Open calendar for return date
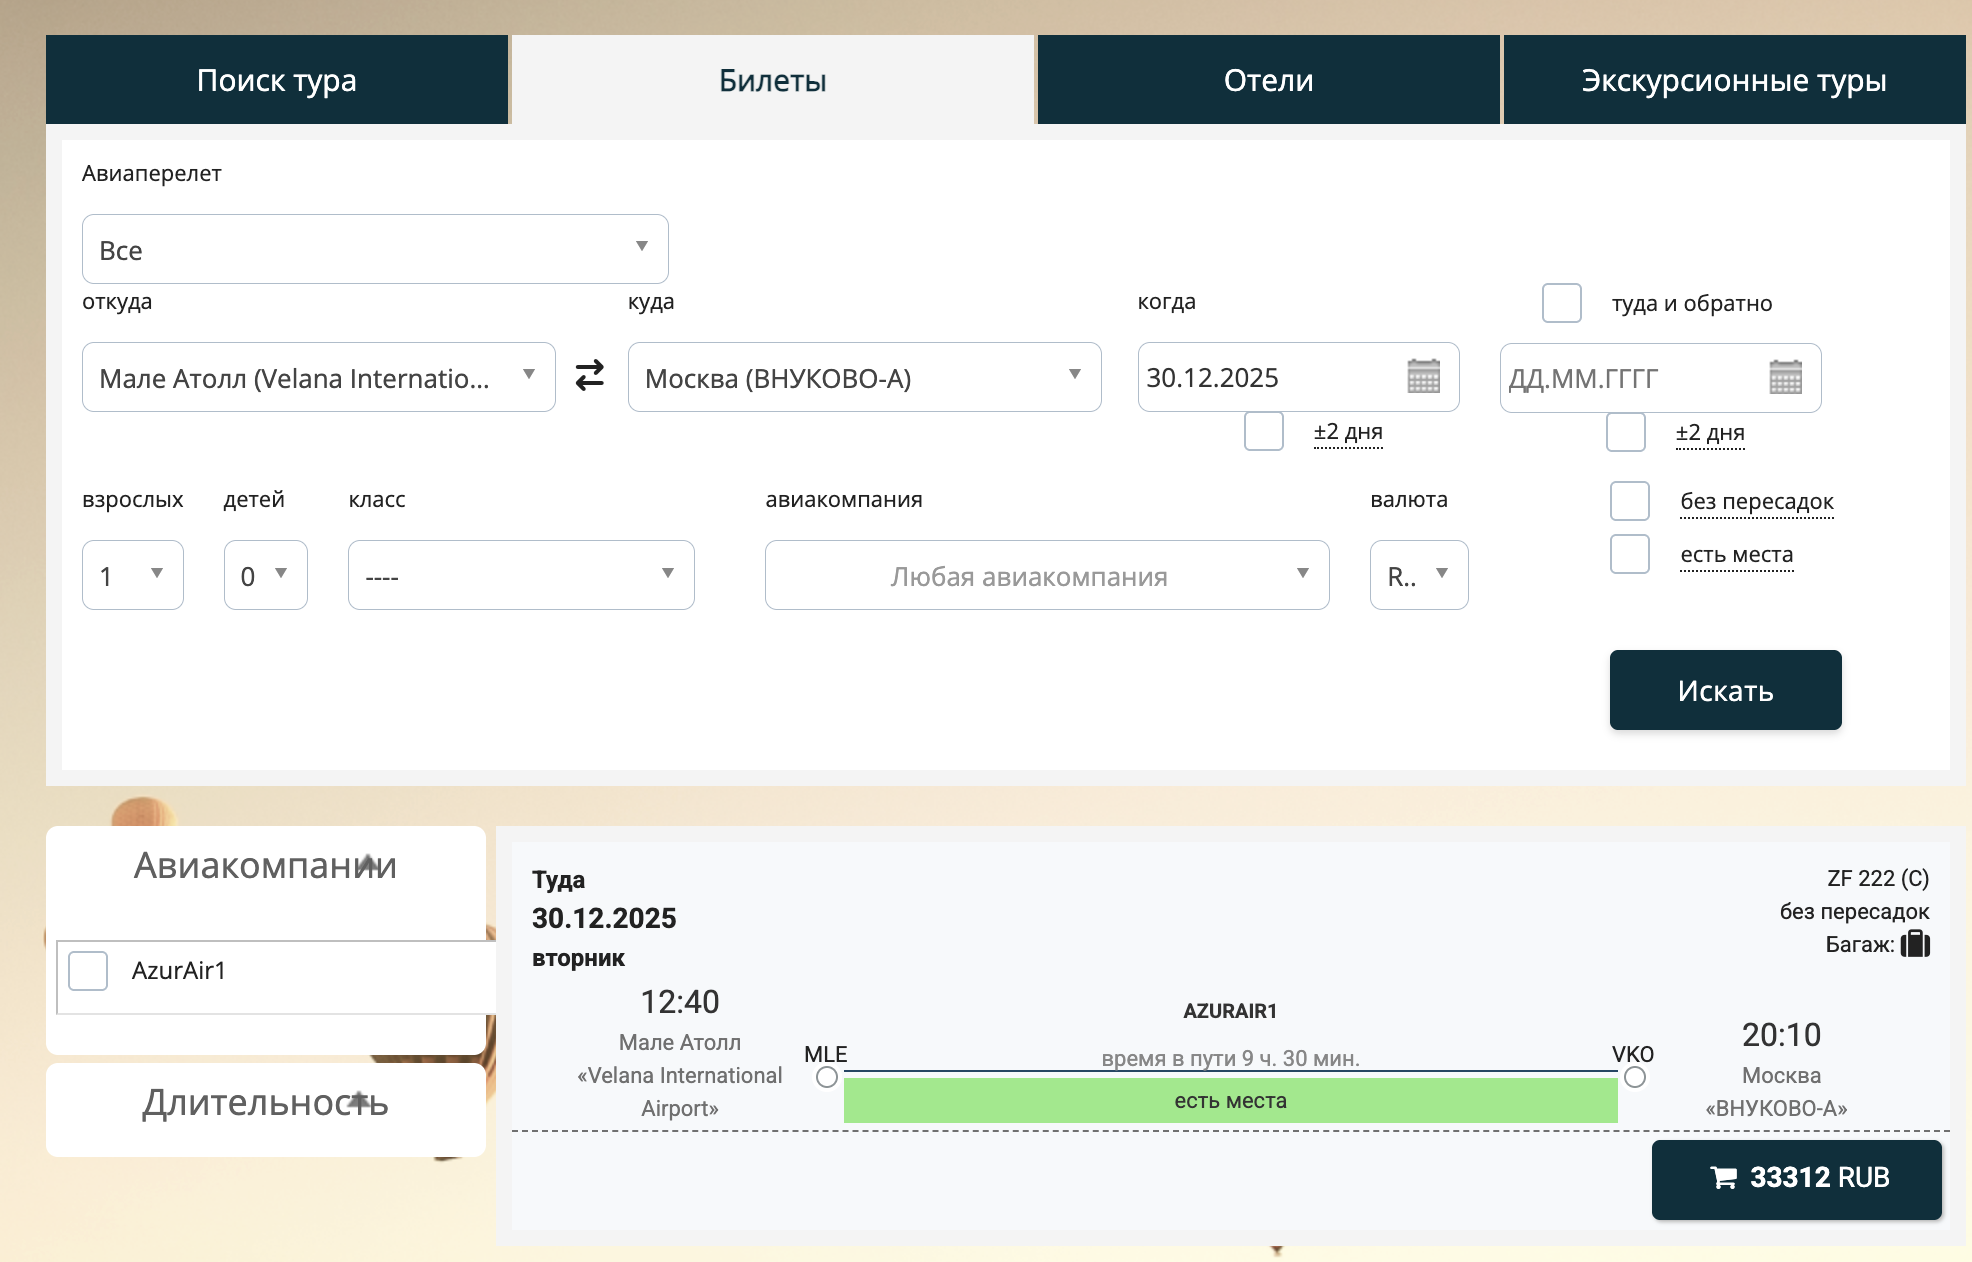Screen dimensions: 1972x1262 tap(1785, 377)
